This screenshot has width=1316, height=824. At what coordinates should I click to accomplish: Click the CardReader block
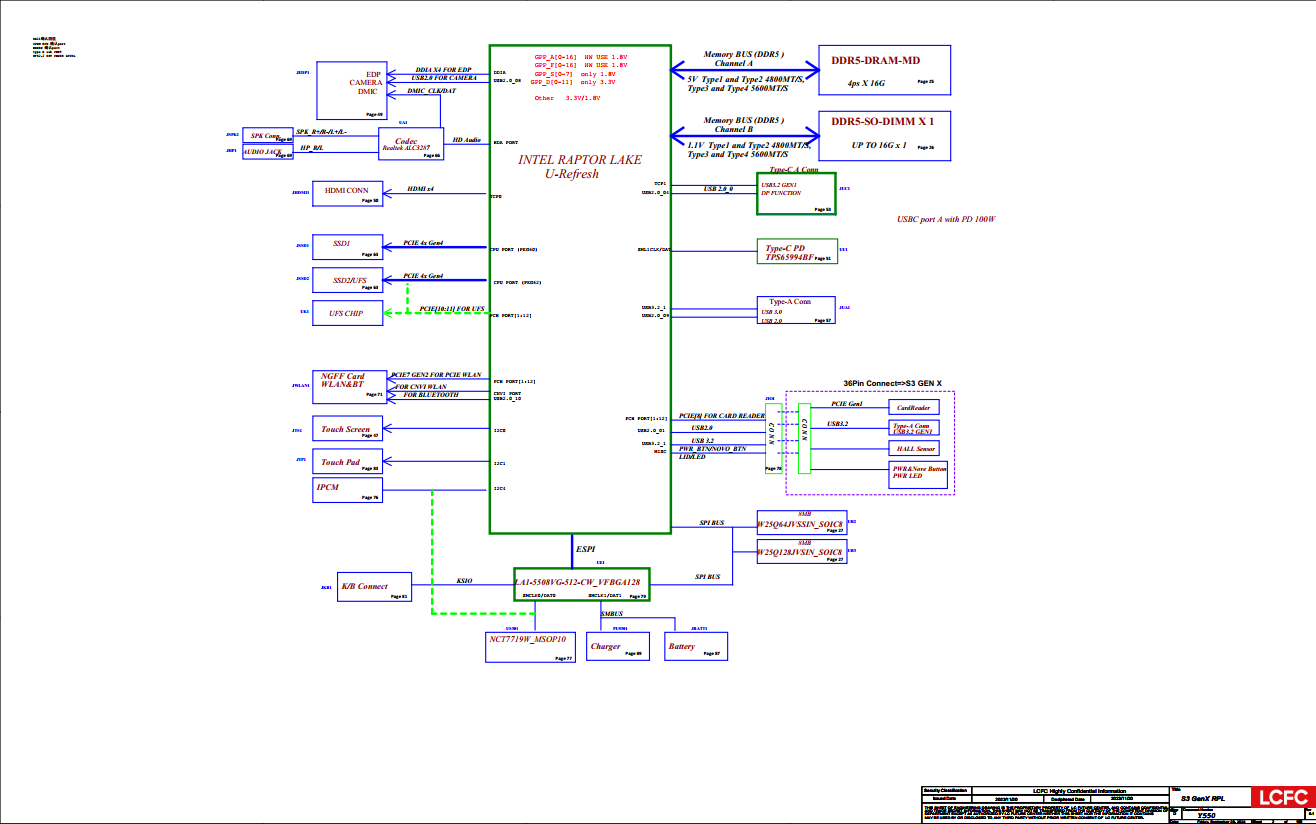point(916,408)
